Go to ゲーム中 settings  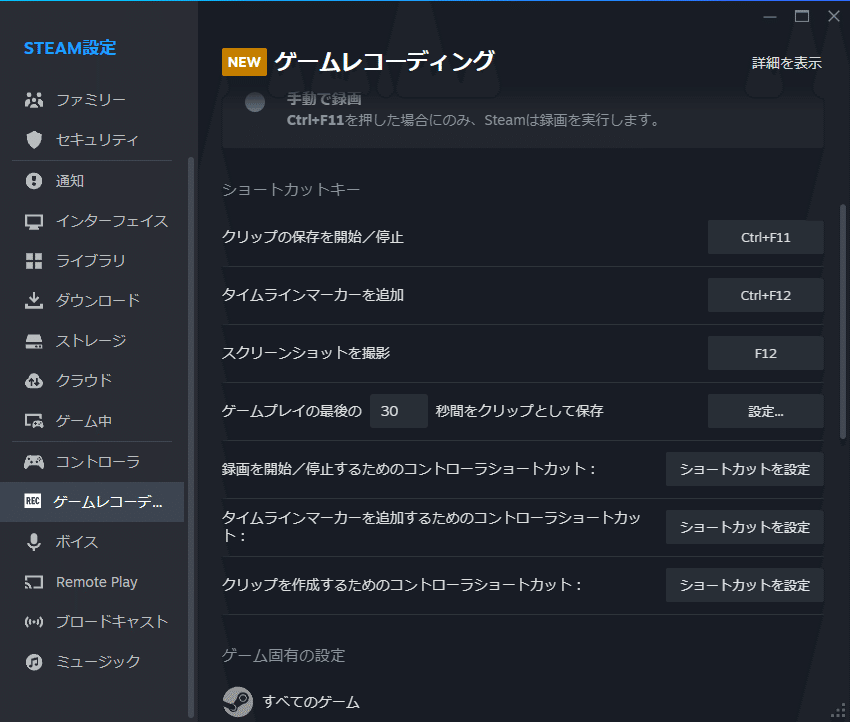click(x=92, y=421)
